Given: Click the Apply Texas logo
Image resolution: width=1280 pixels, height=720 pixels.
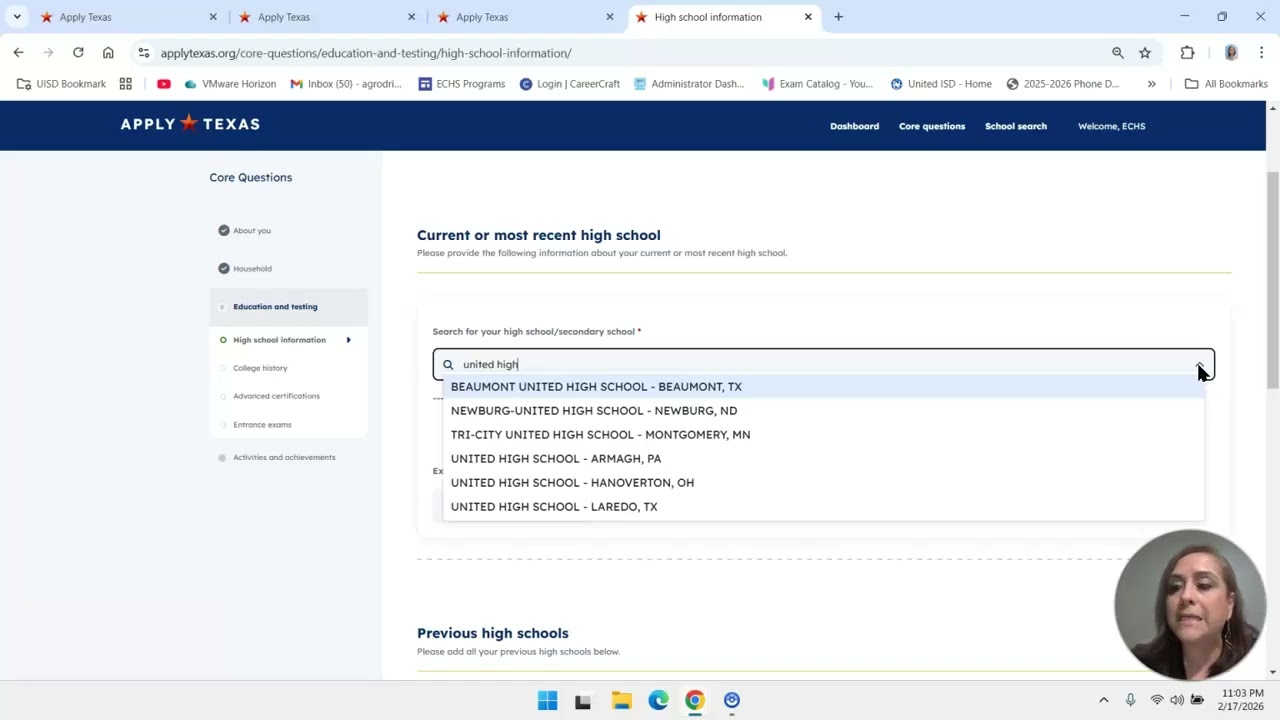Looking at the screenshot, I should (190, 124).
